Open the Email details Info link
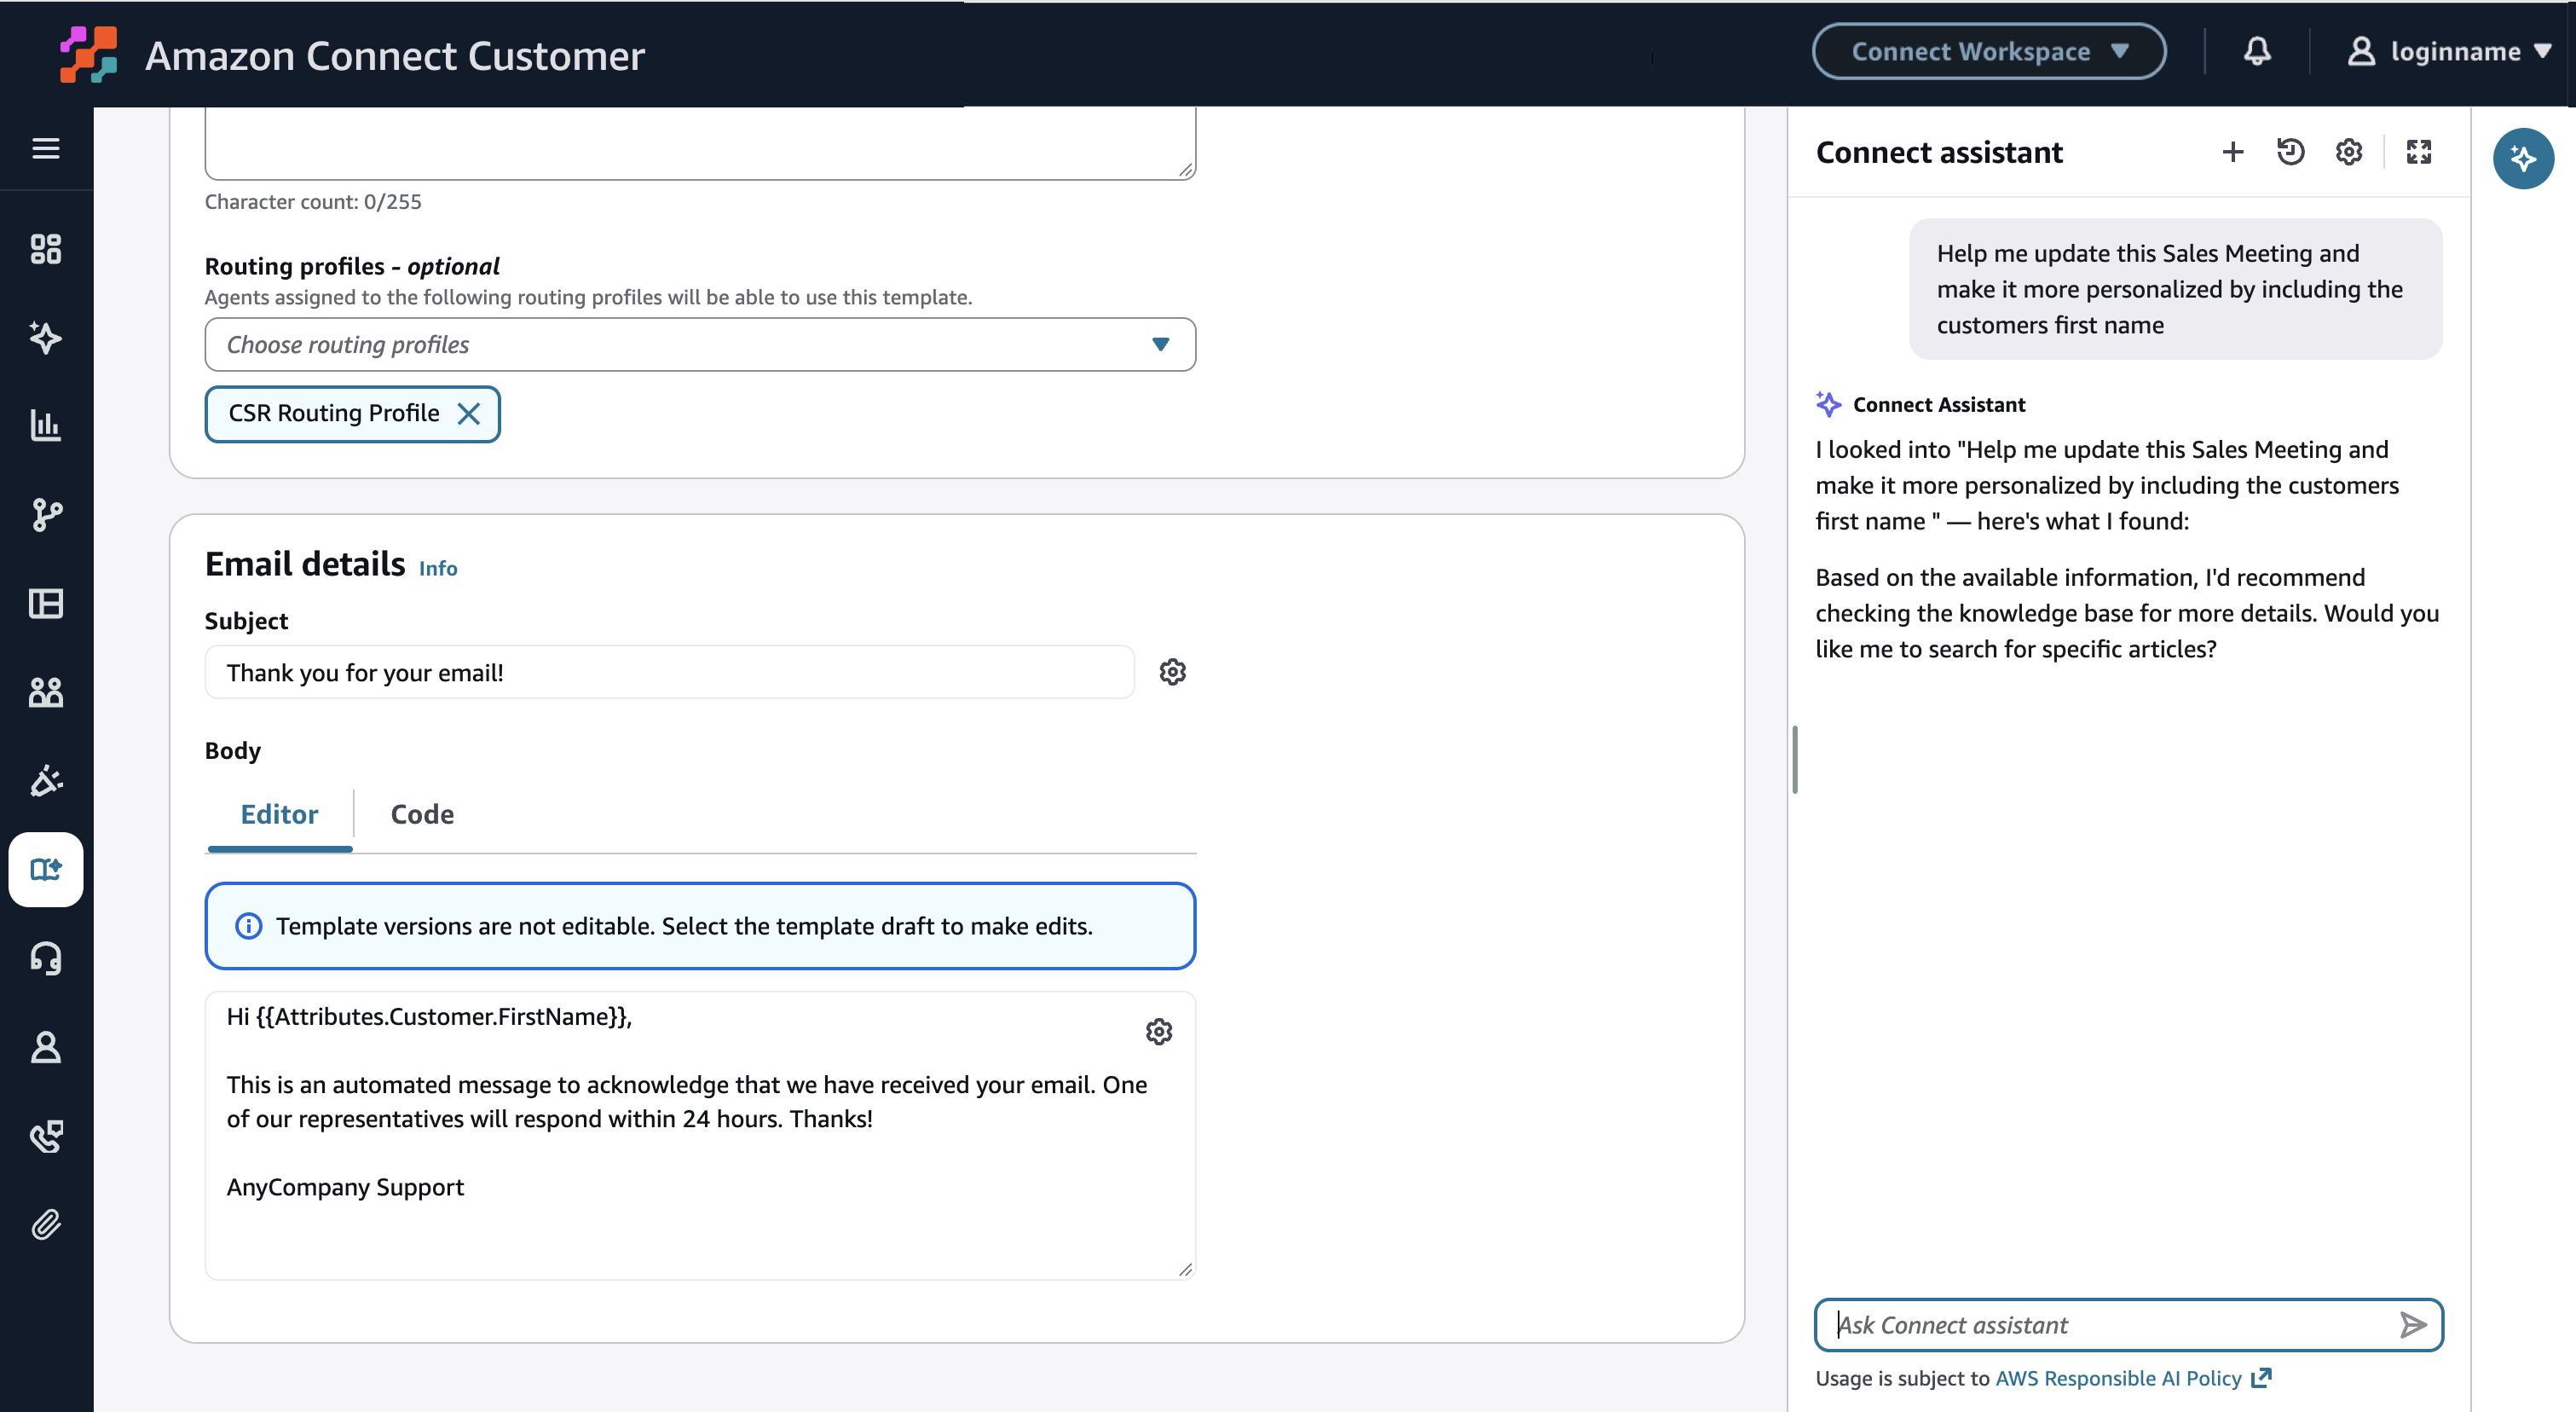This screenshot has height=1412, width=2576. coord(437,568)
